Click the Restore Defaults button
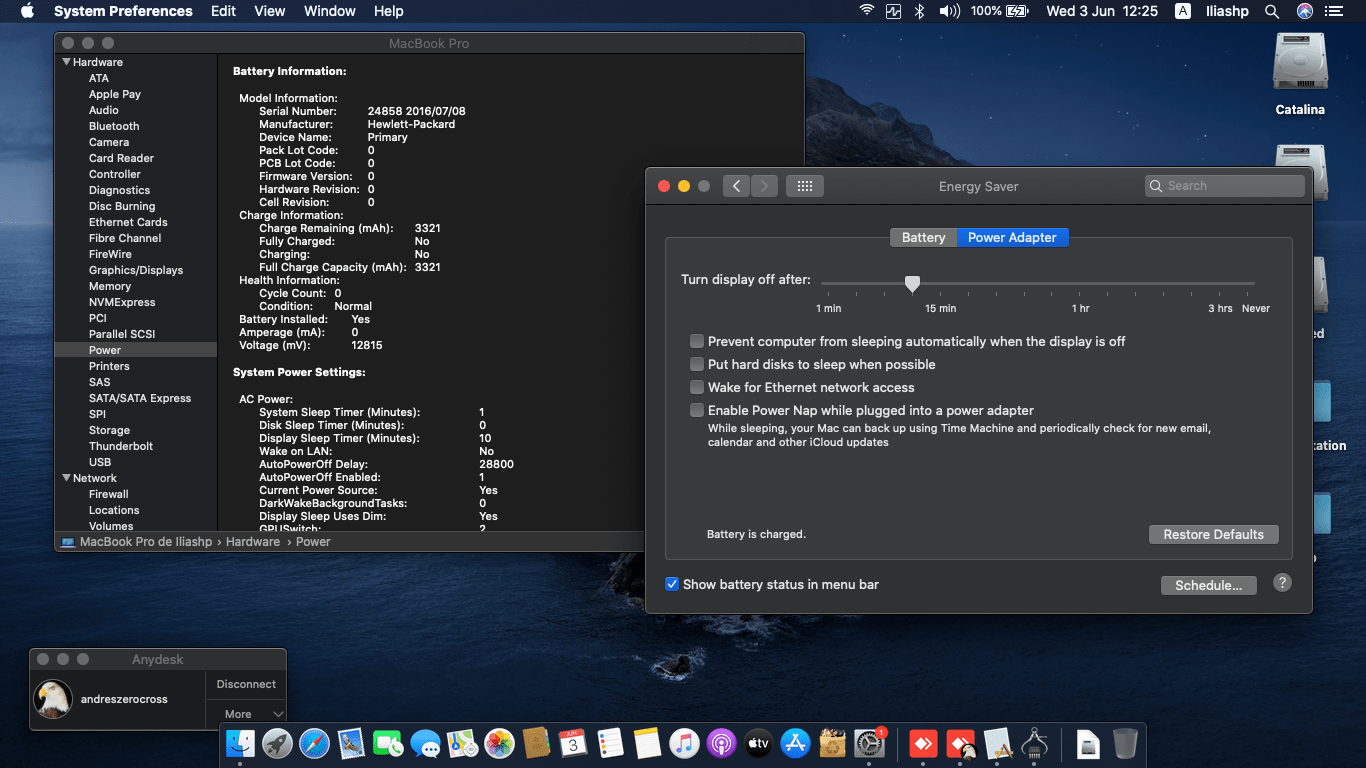This screenshot has width=1366, height=768. click(1213, 534)
